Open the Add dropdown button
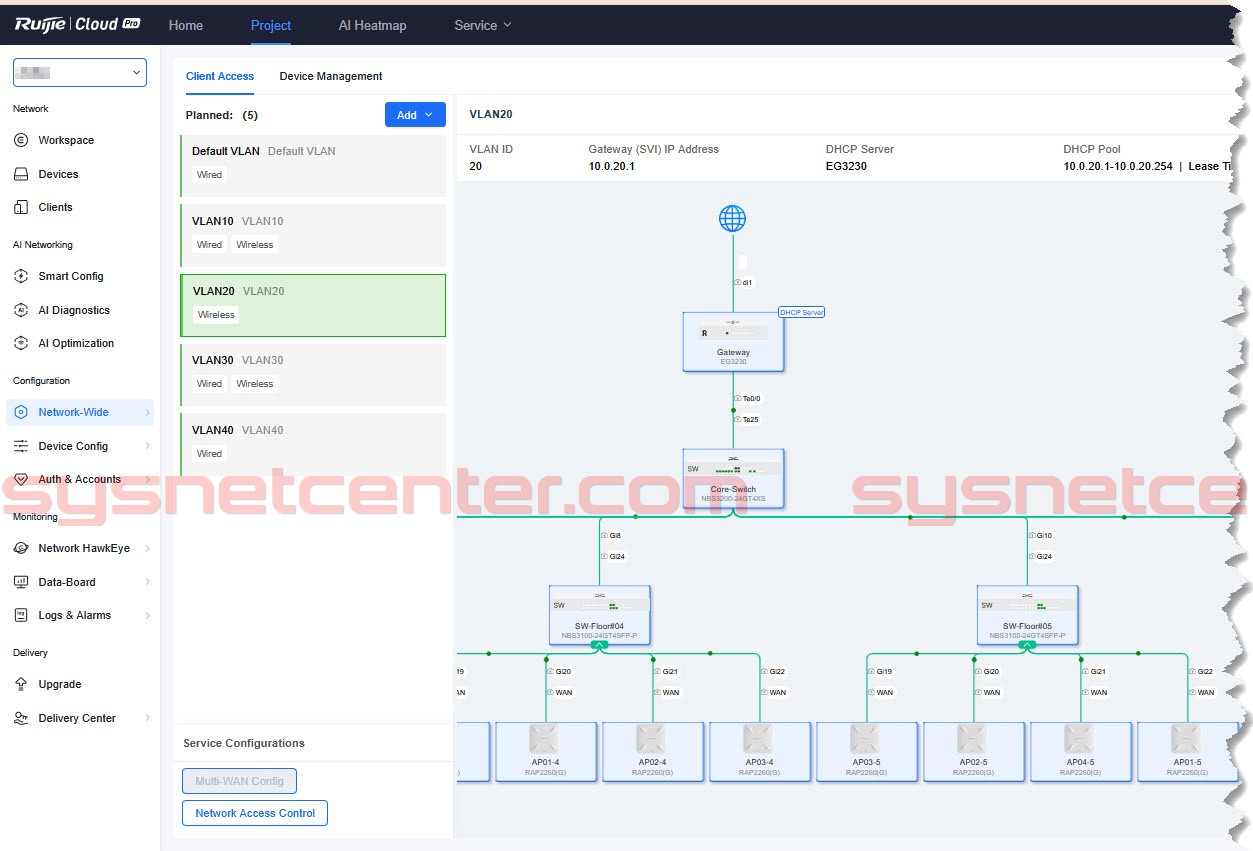This screenshot has width=1253, height=851. [415, 115]
